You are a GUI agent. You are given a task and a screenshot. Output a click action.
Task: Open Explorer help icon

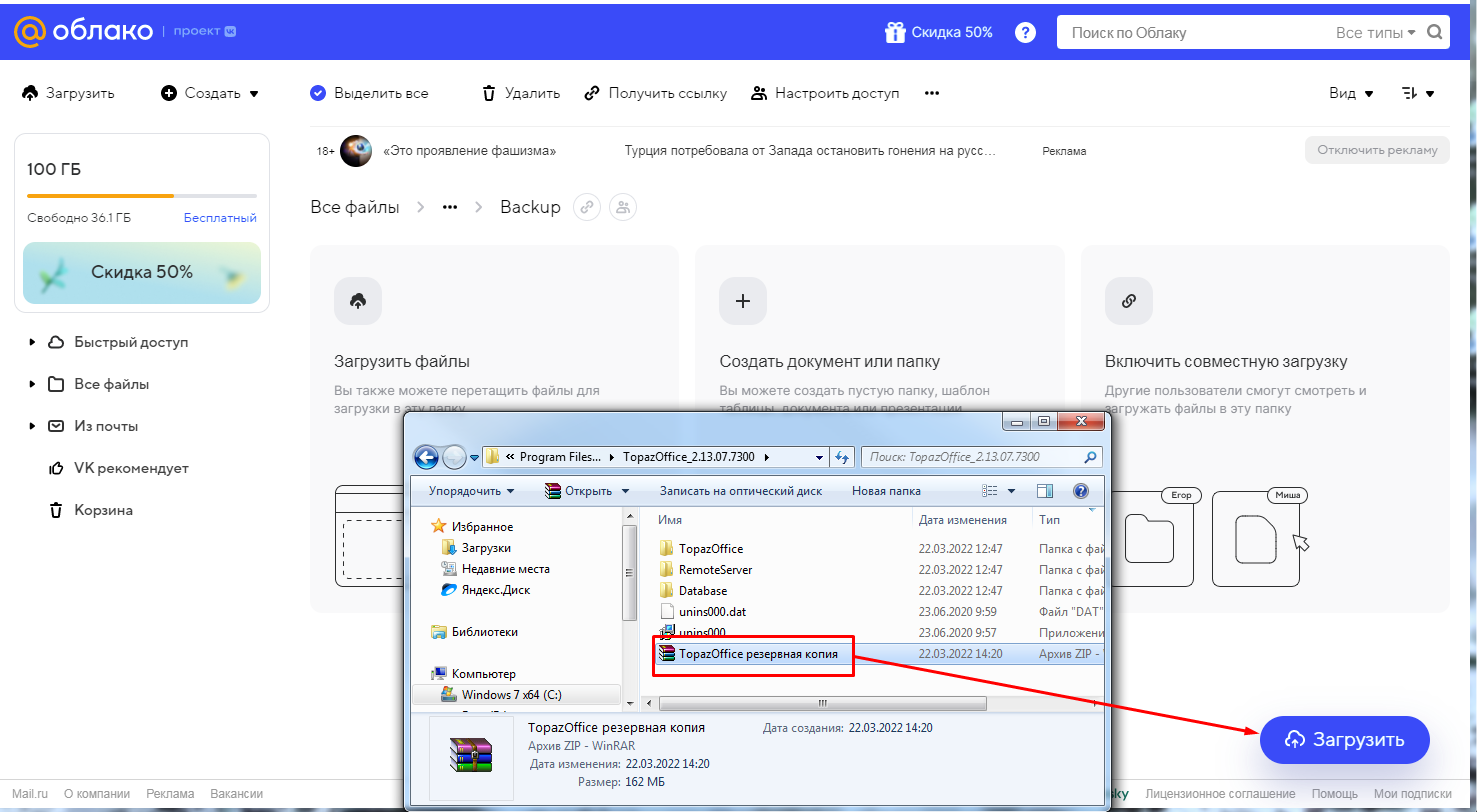tap(1080, 491)
